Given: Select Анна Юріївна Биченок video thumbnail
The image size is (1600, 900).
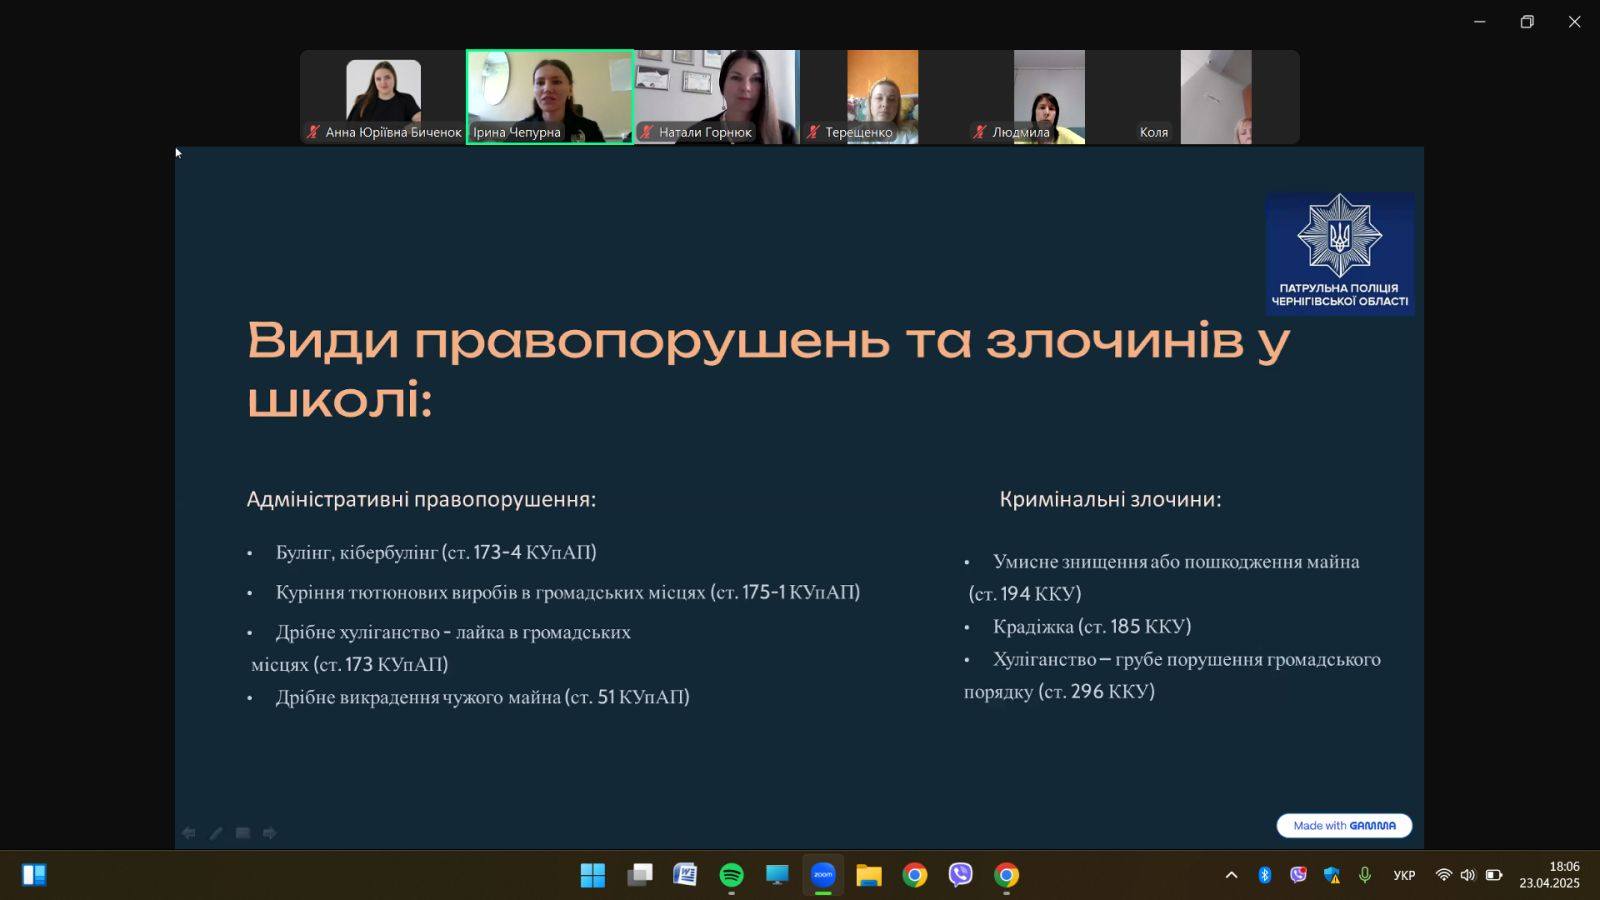Looking at the screenshot, I should (x=383, y=97).
